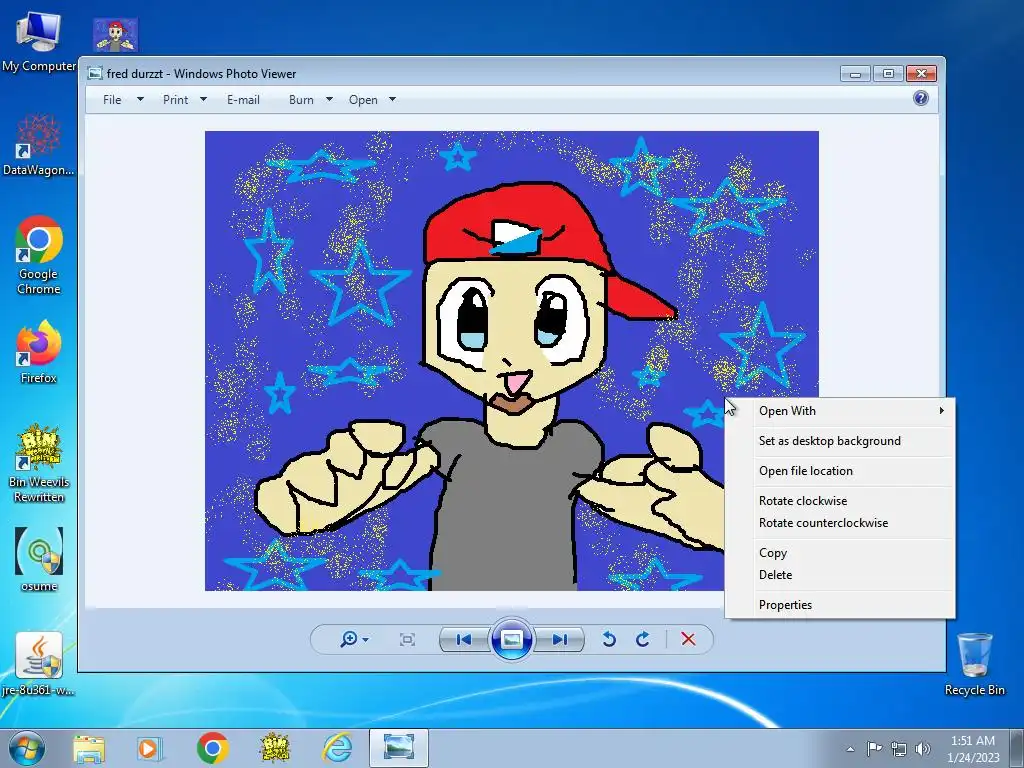Open the volume speaker icon
This screenshot has height=768, width=1024.
(x=923, y=749)
